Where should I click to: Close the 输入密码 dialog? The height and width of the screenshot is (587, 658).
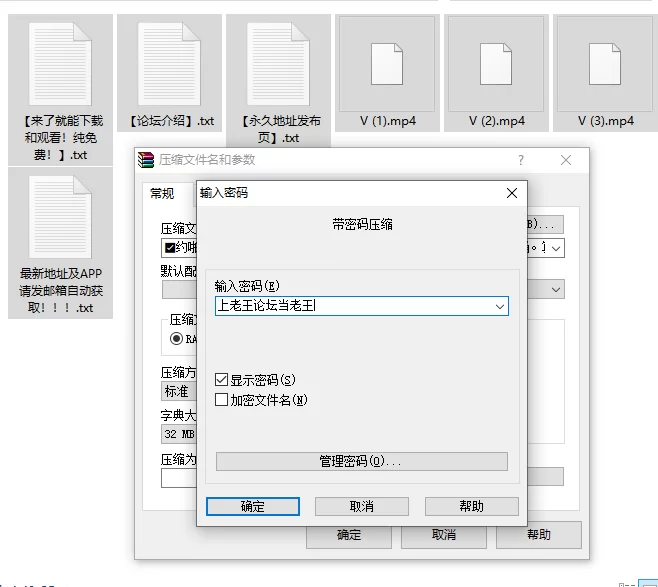(x=512, y=193)
